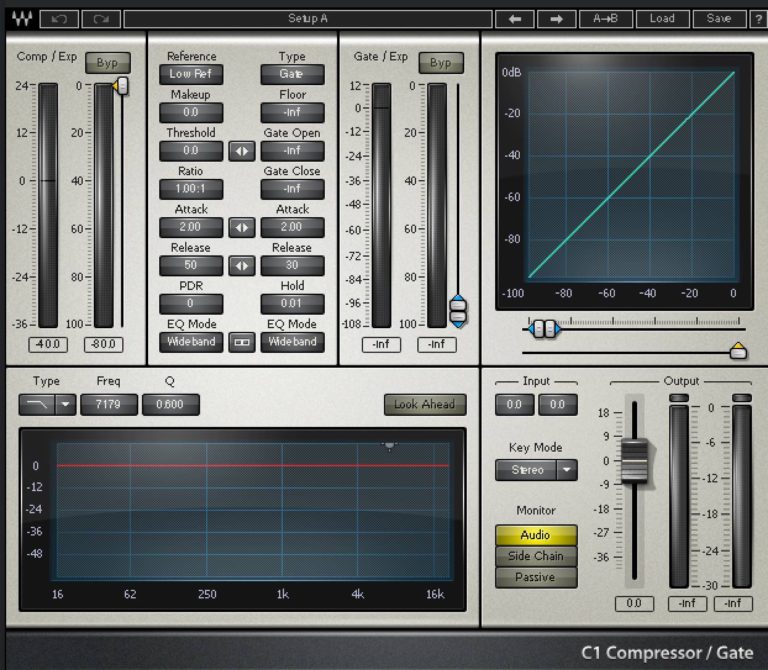Click the link arrows beside Threshold

[241, 151]
